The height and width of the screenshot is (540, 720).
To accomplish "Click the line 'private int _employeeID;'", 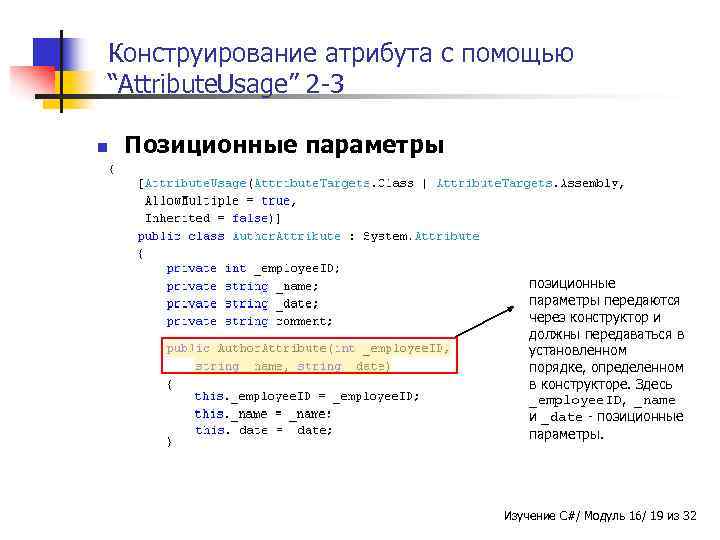I will (x=253, y=268).
